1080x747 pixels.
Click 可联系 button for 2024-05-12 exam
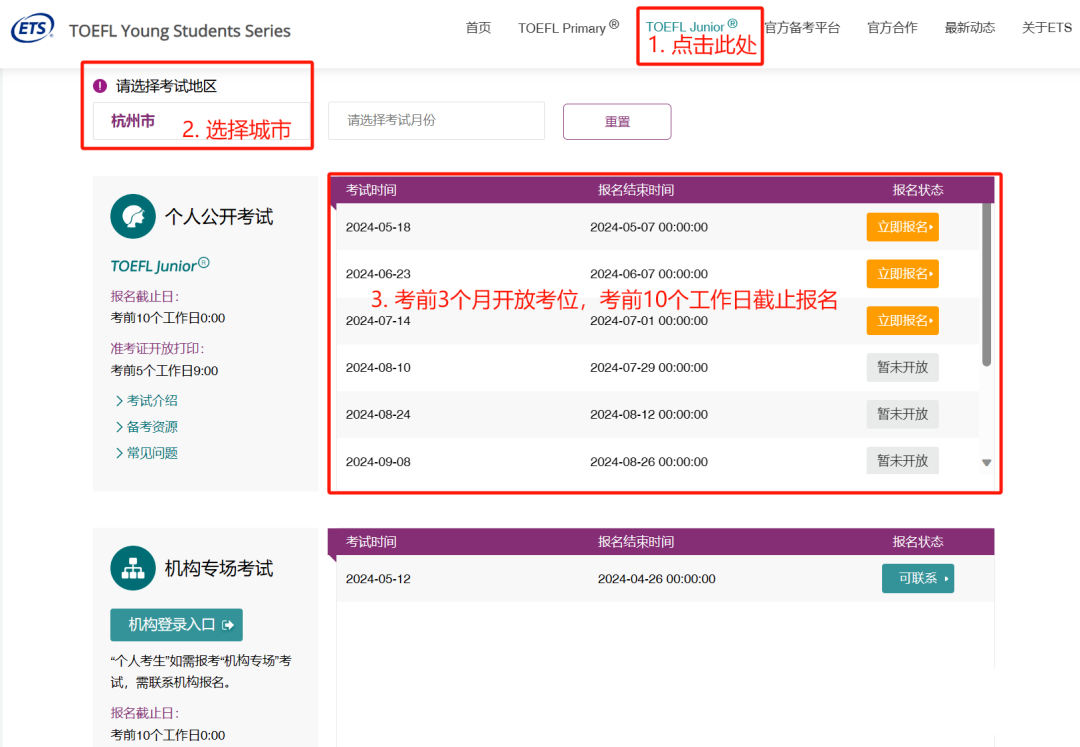(x=917, y=578)
